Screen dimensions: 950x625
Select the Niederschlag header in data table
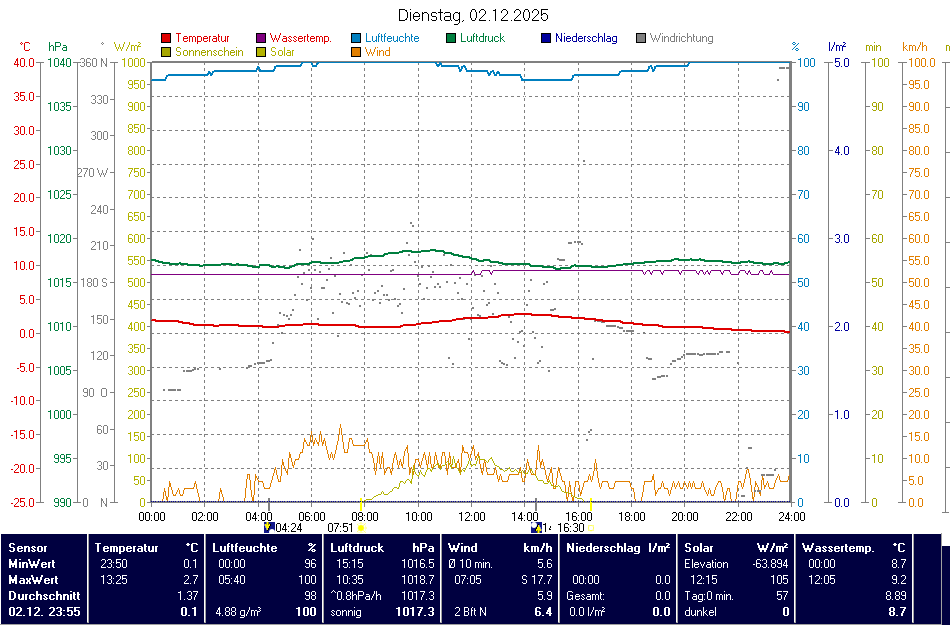tap(604, 548)
